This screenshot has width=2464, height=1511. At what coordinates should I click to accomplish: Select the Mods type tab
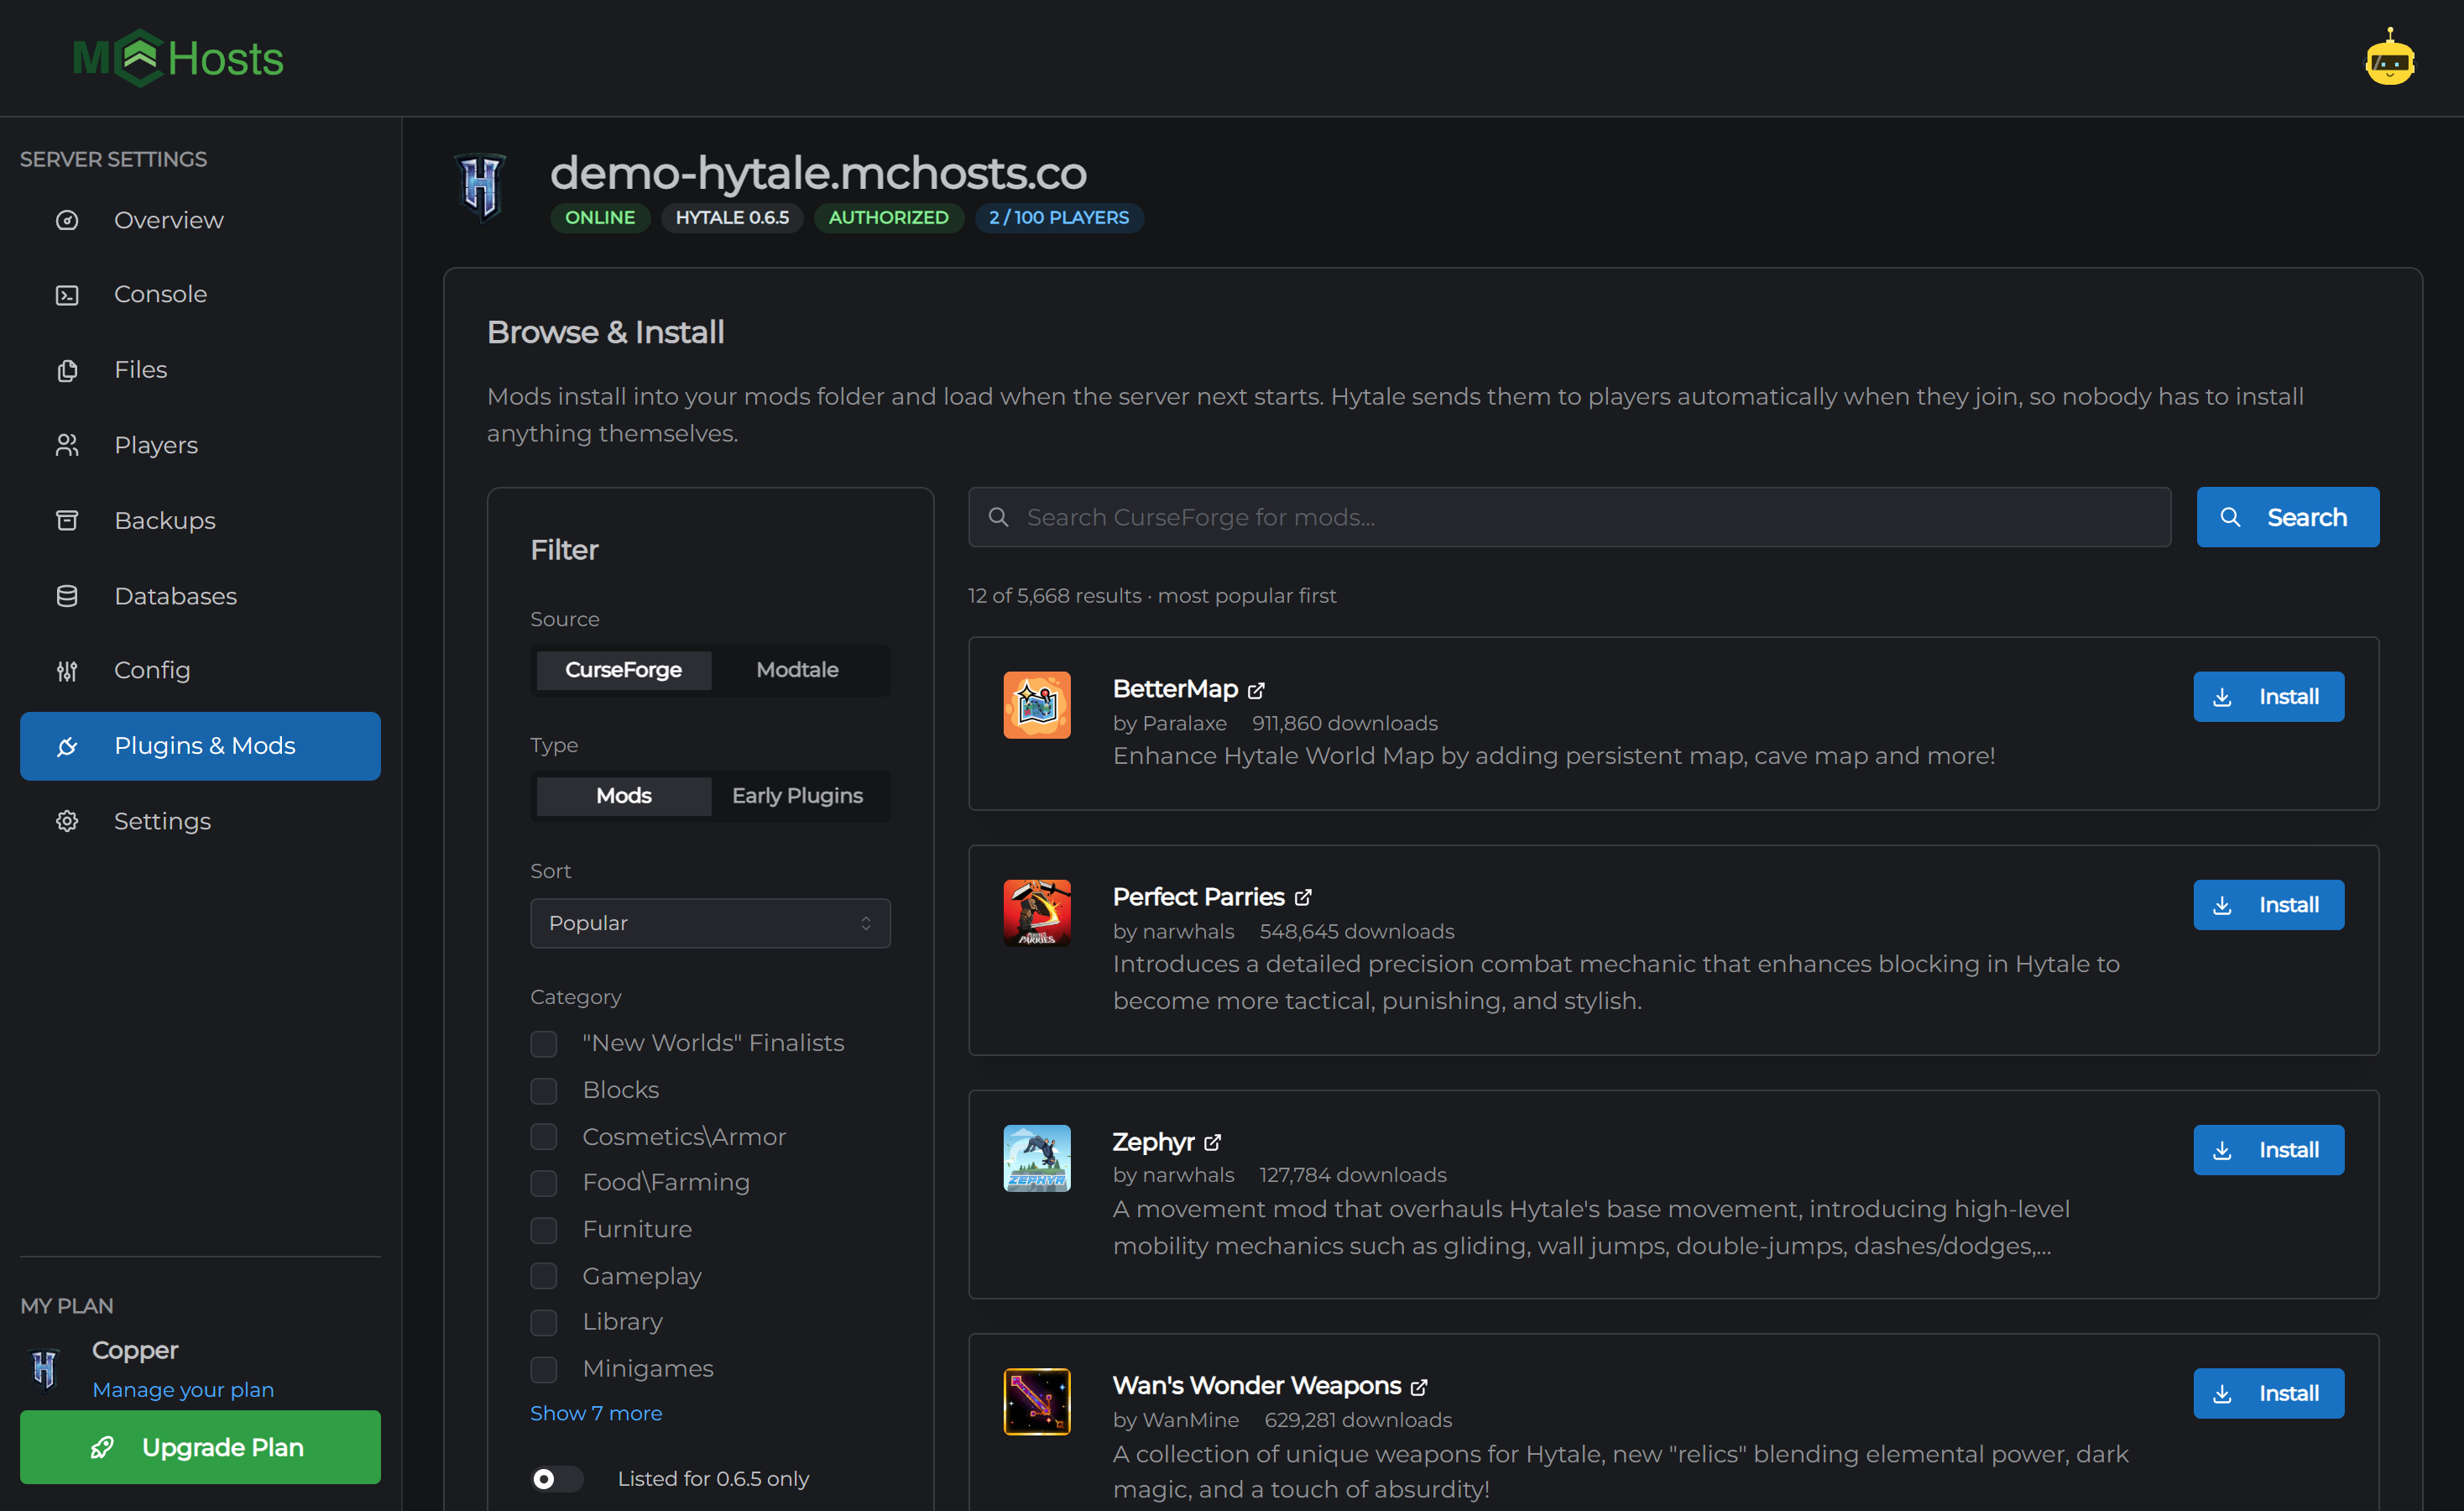click(x=624, y=796)
